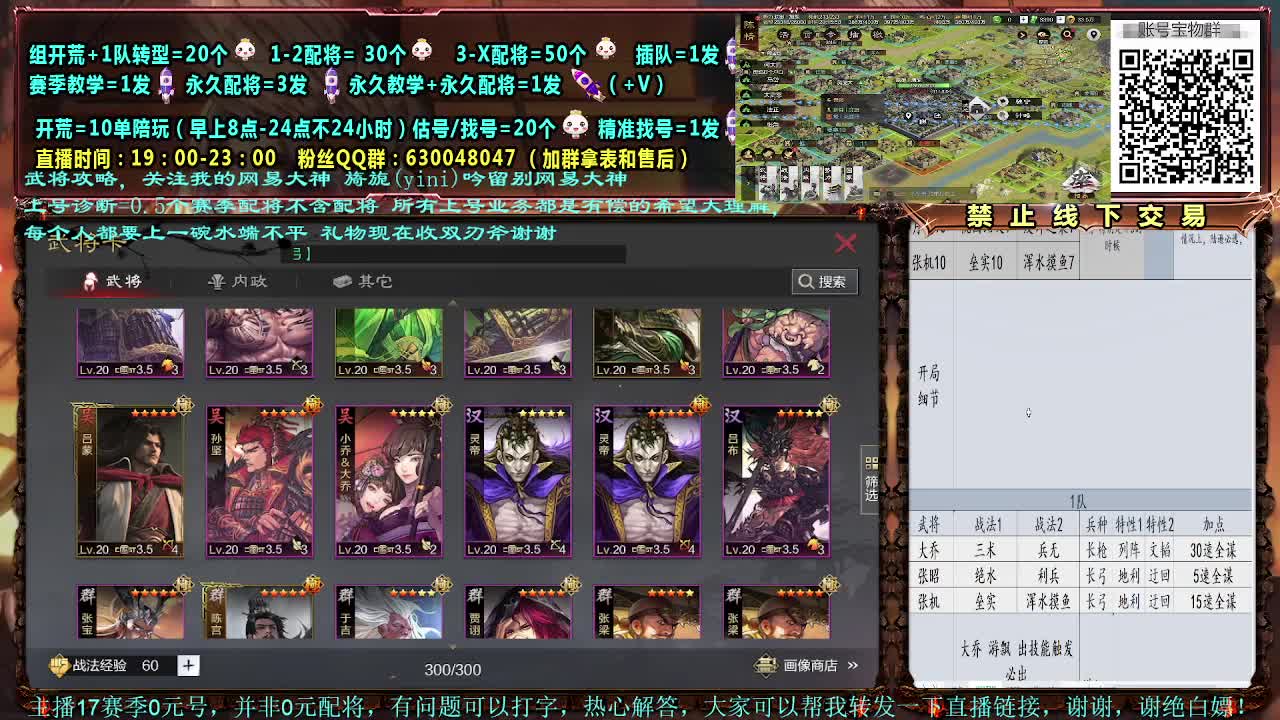Screen dimensions: 1280x720
Task: Select the 绝水 tactic cell
Action: 986,576
